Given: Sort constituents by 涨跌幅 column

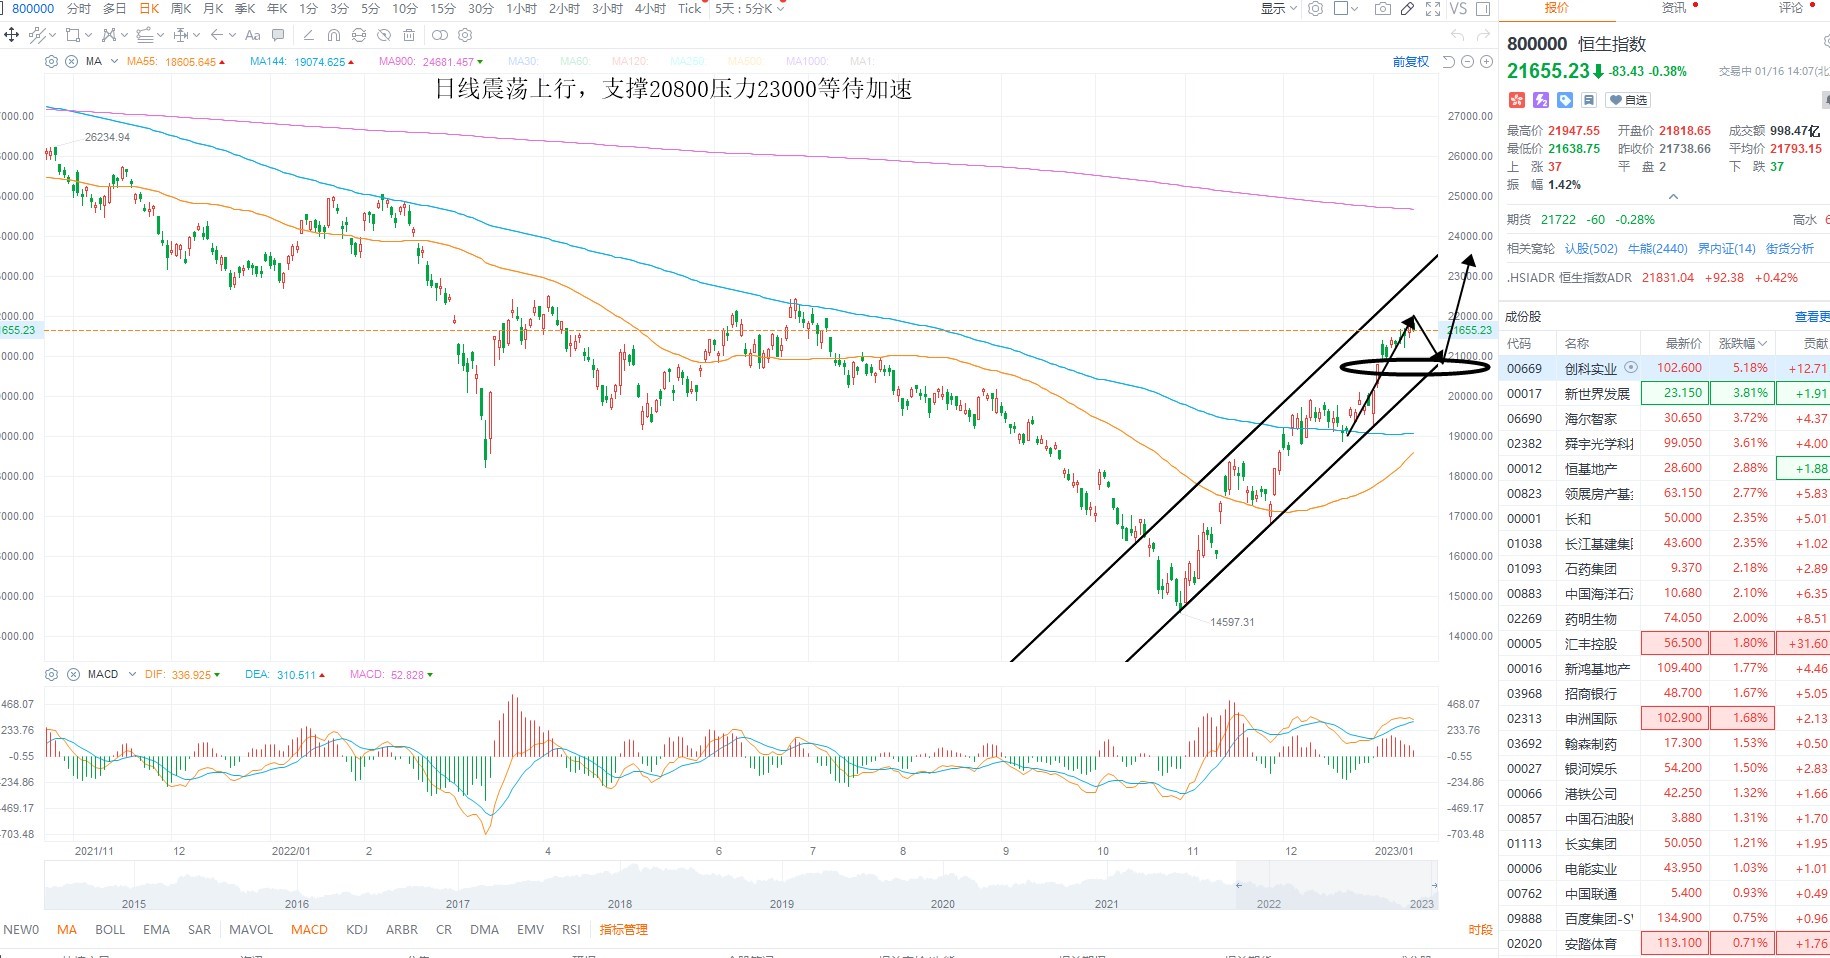Looking at the screenshot, I should click(1742, 343).
